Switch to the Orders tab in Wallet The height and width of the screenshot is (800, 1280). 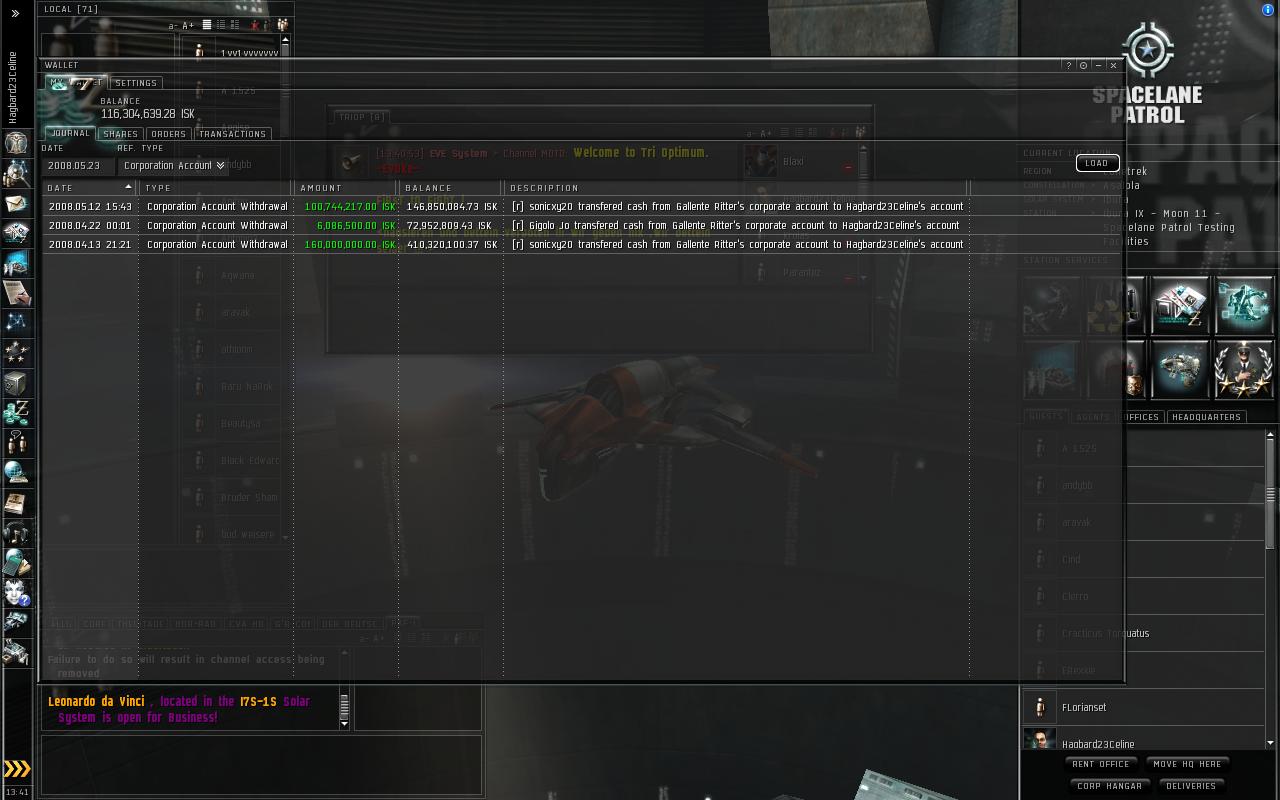tap(168, 134)
